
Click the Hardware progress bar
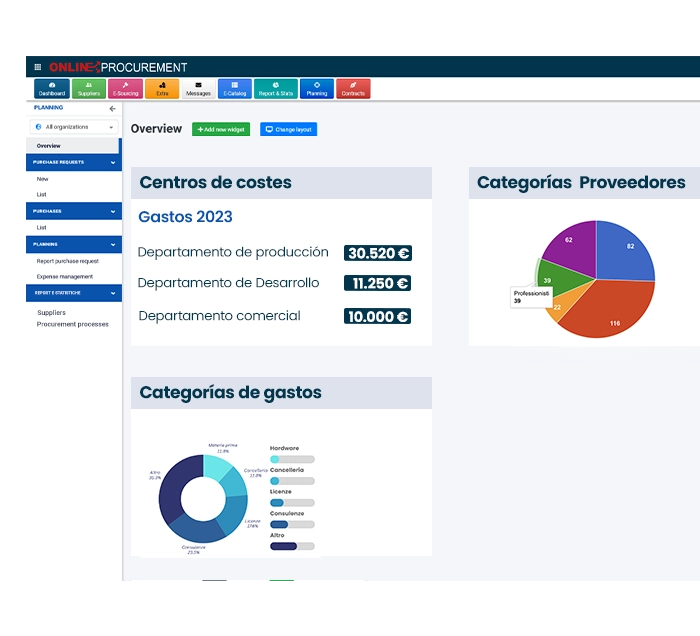click(x=292, y=459)
